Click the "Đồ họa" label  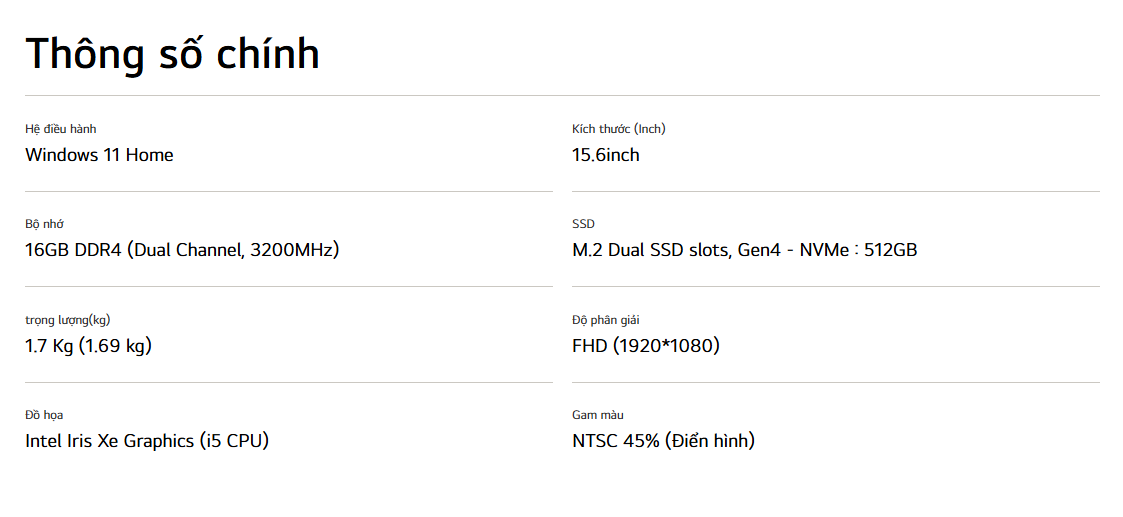[45, 415]
